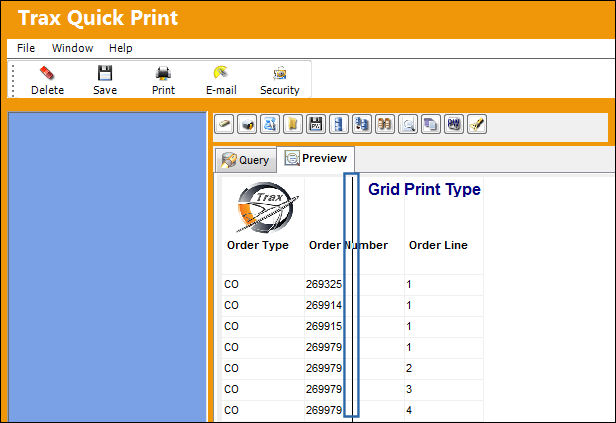This screenshot has width=616, height=423.
Task: Click CO in the 269914 row
Action: 231,305
